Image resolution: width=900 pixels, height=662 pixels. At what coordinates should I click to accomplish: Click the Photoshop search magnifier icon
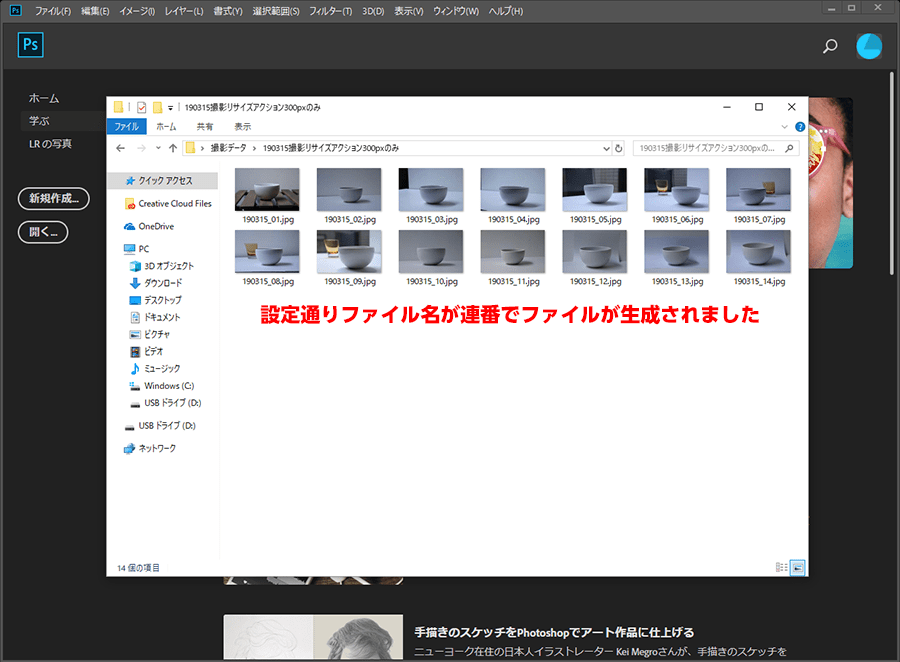tap(829, 46)
